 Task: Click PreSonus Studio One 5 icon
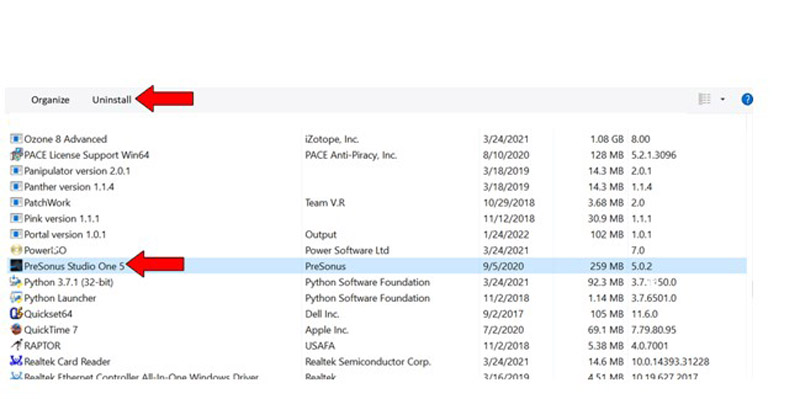16,266
